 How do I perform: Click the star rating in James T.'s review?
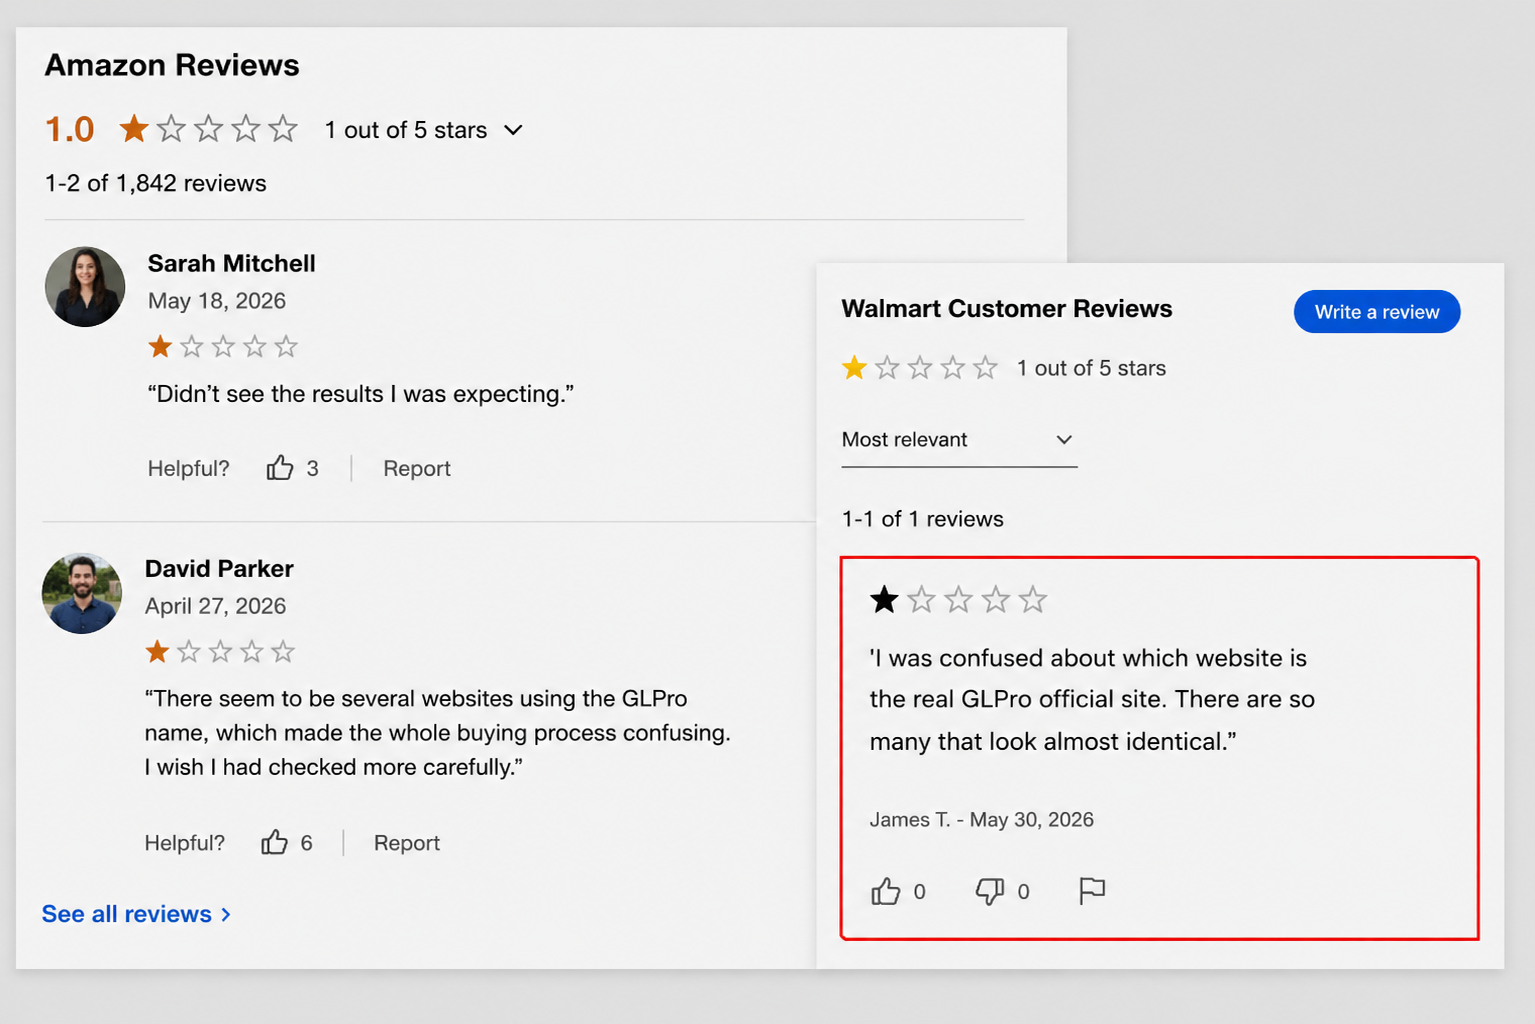point(958,600)
